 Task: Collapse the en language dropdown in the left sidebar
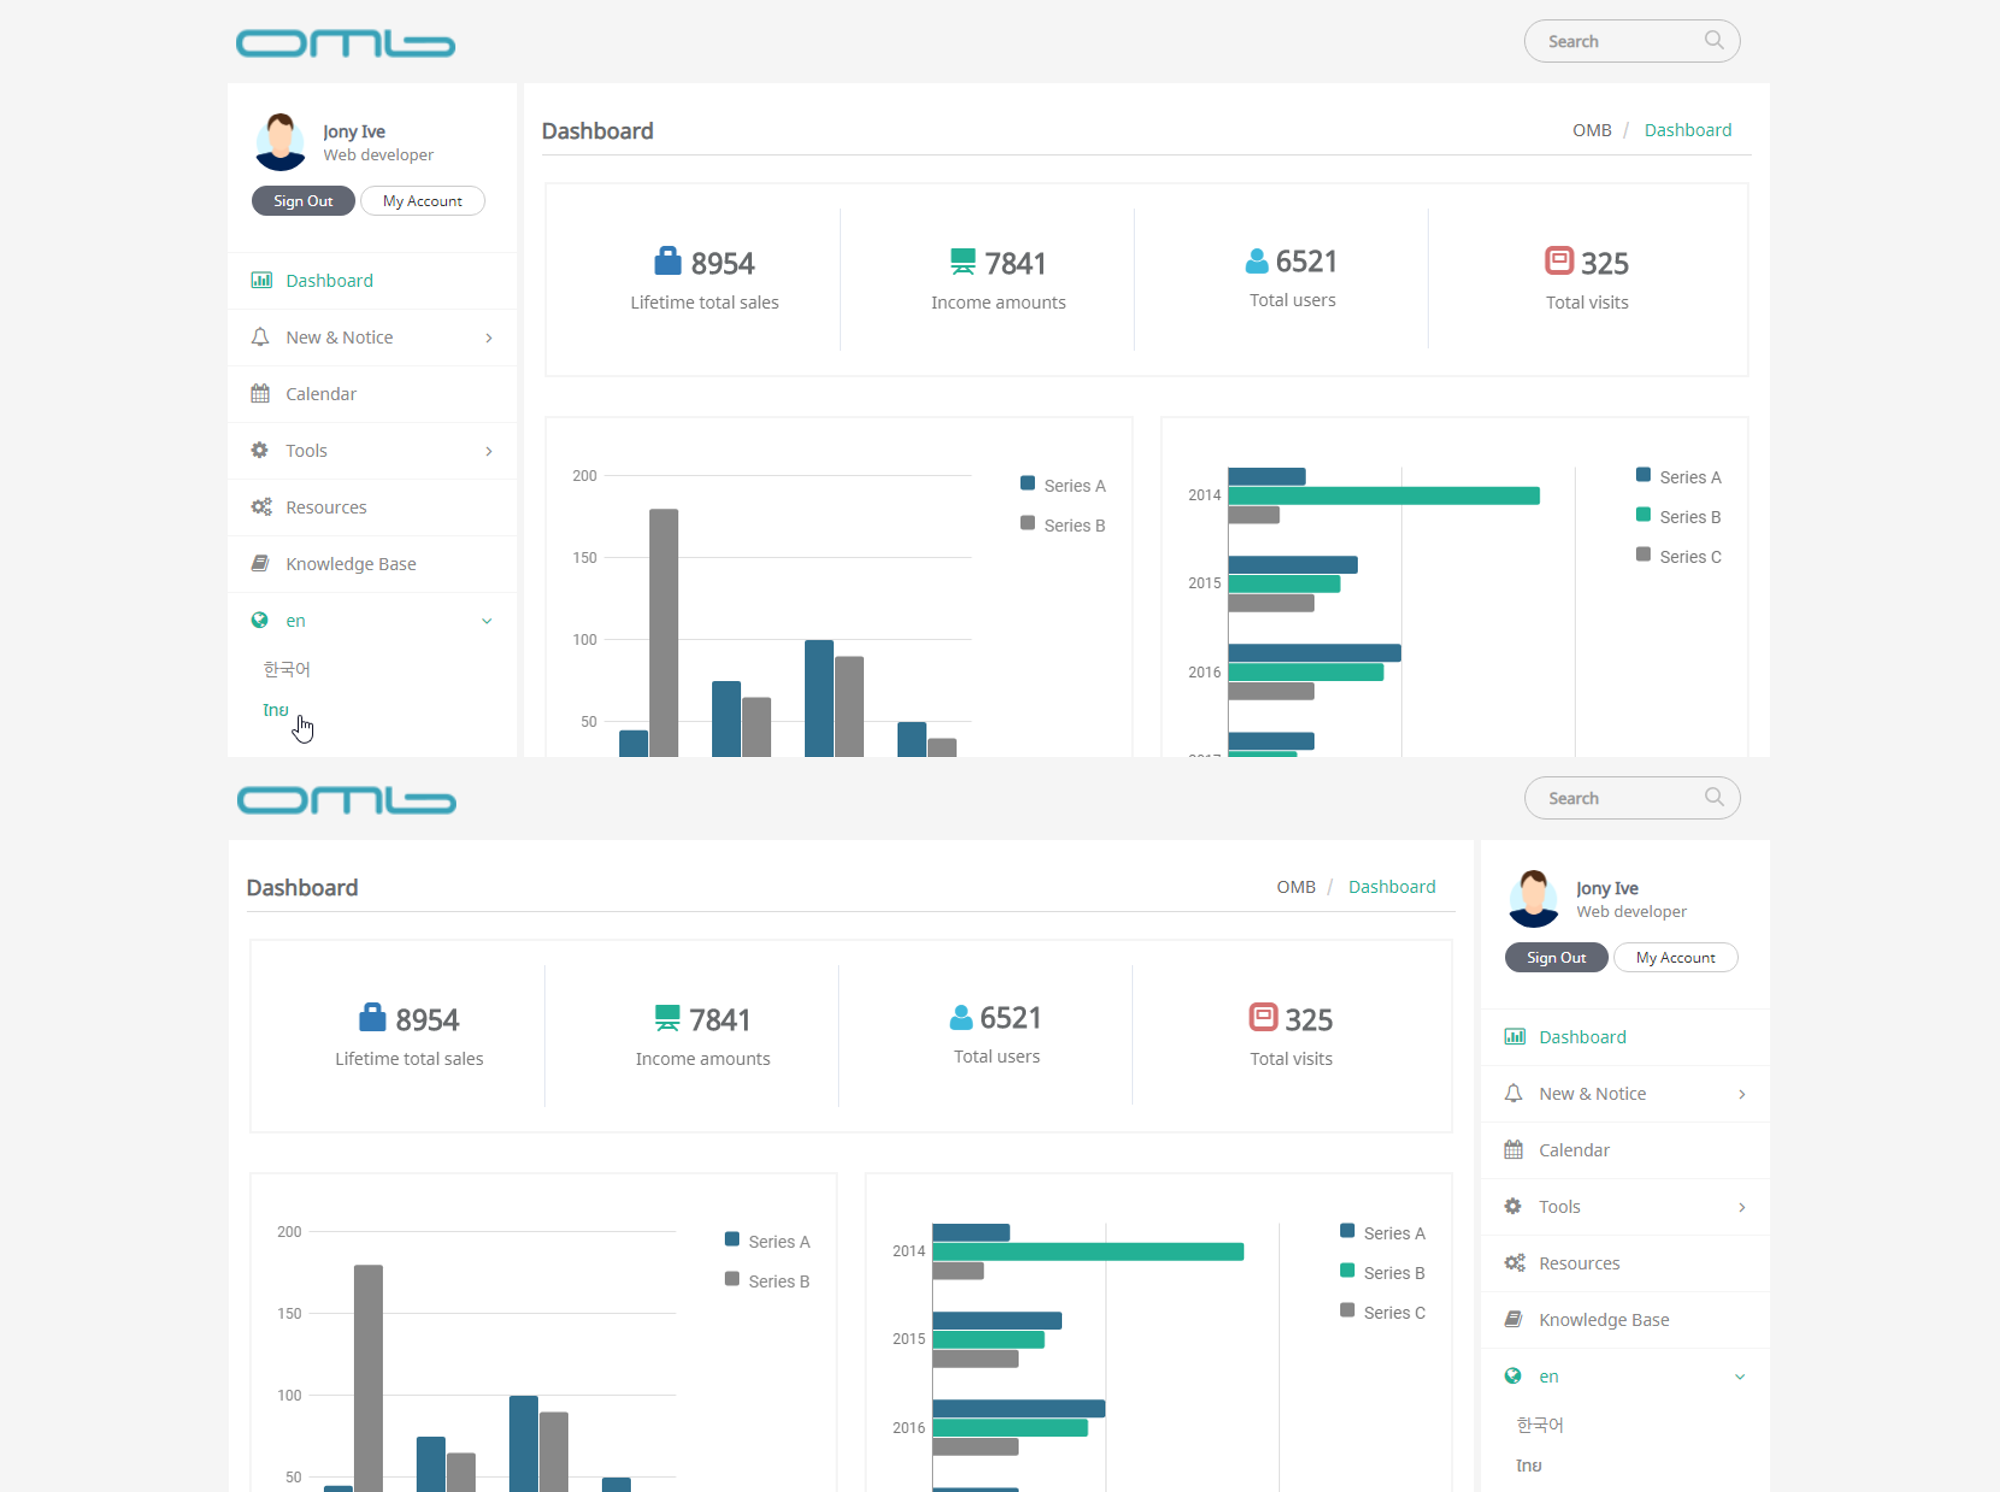coord(487,621)
